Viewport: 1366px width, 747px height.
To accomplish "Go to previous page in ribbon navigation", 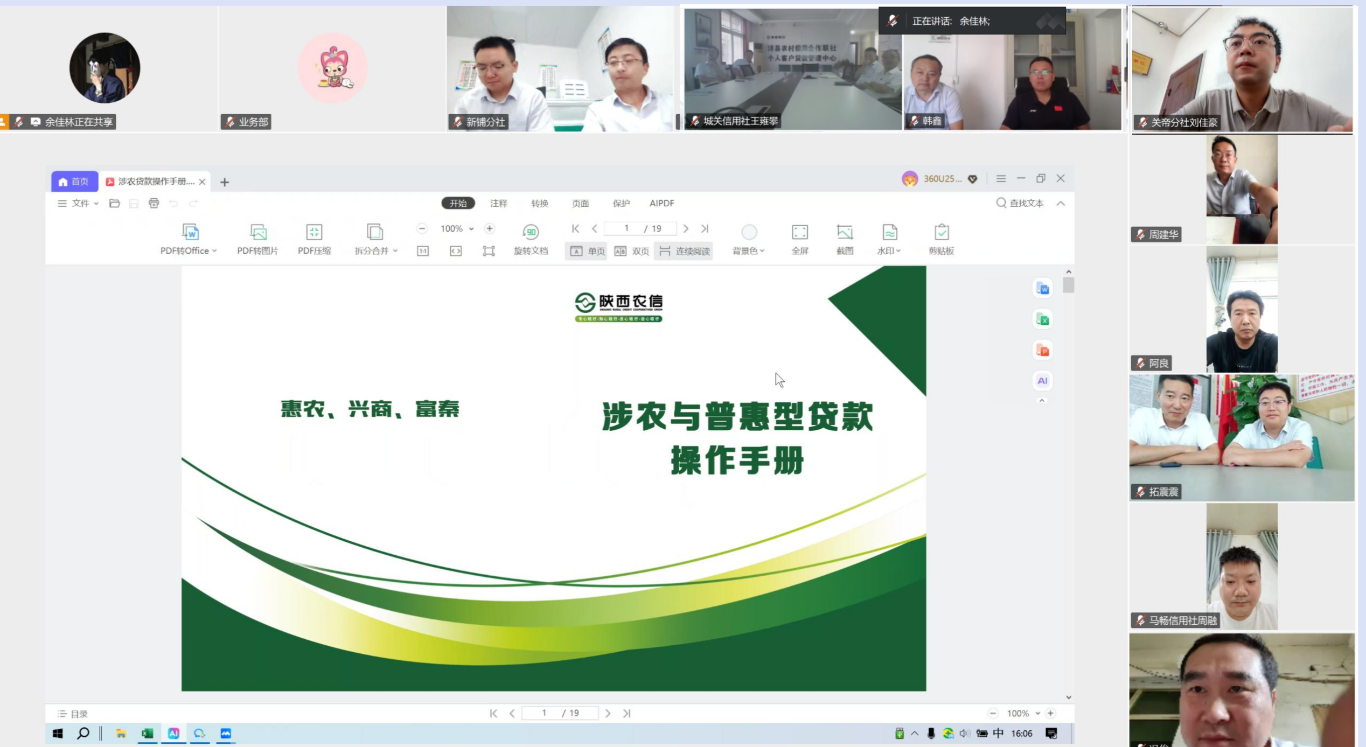I will tap(595, 229).
